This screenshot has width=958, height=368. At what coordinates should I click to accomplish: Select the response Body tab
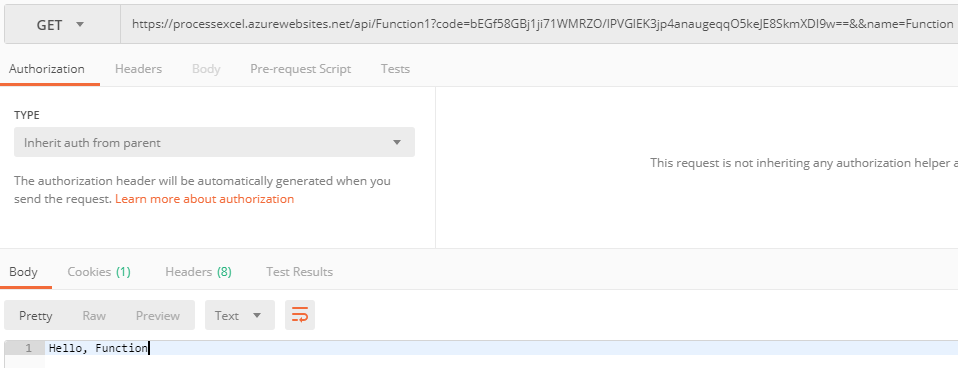point(23,271)
